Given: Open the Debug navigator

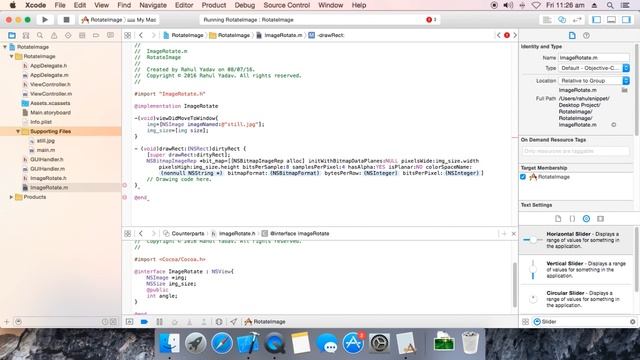Looking at the screenshot, I should tap(82, 36).
